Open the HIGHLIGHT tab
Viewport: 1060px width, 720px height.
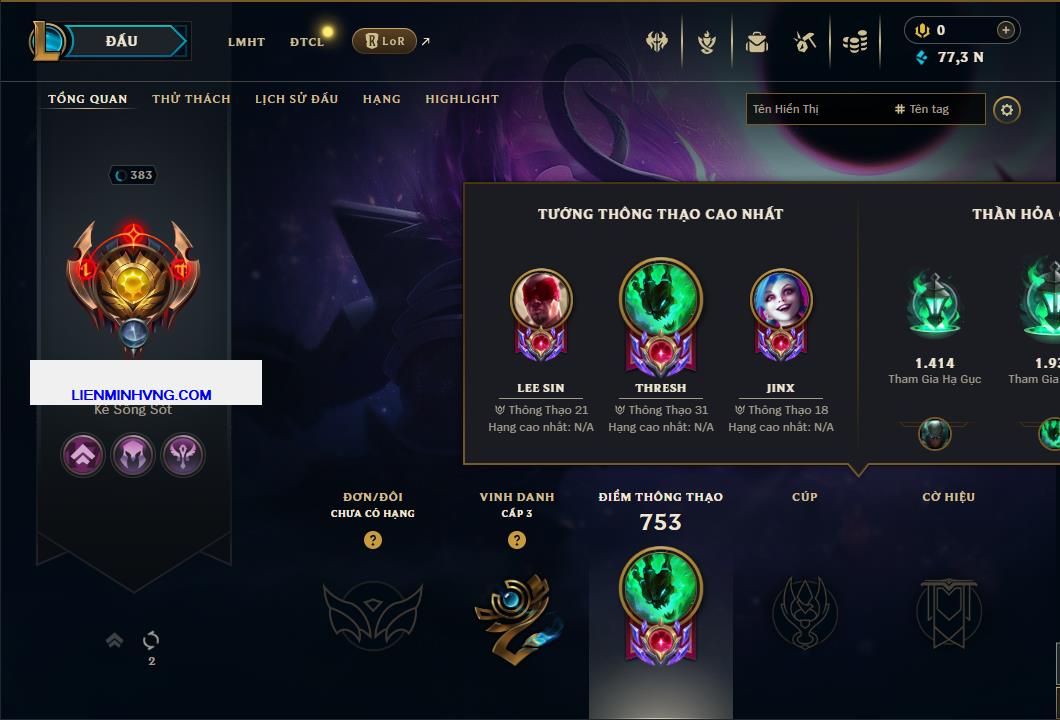point(462,99)
